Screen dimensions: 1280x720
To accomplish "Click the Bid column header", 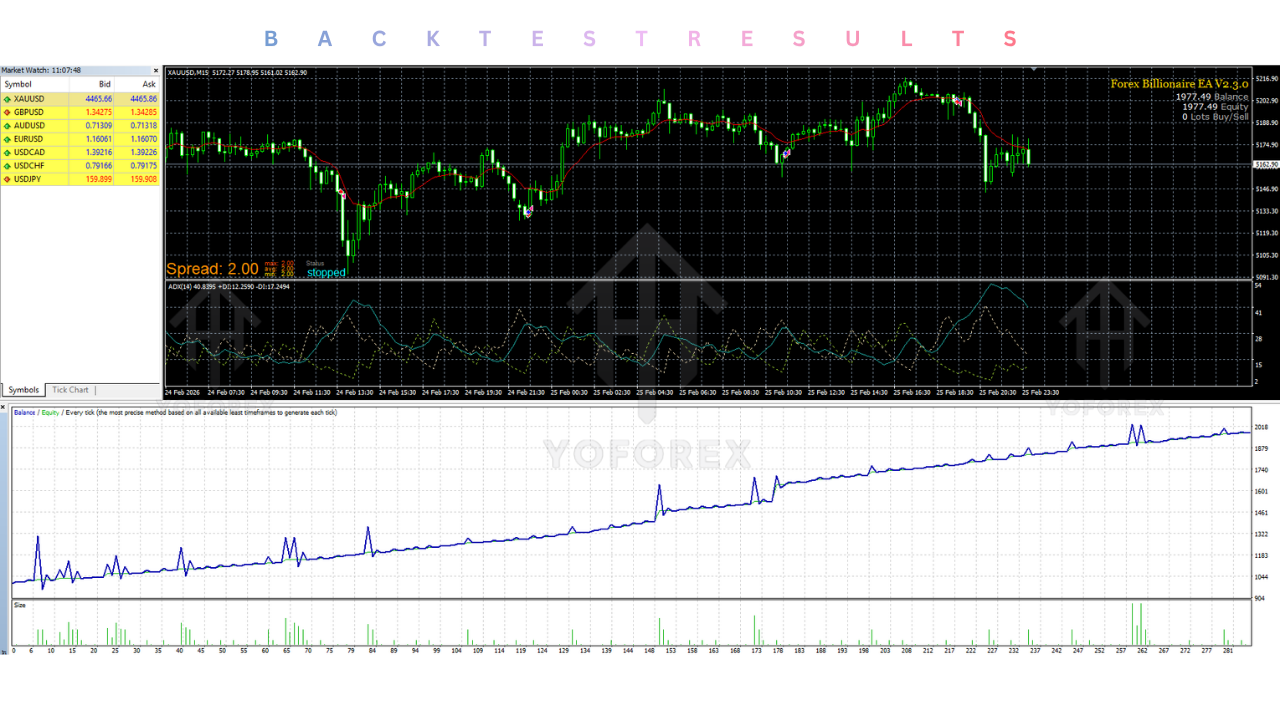I will coord(92,85).
